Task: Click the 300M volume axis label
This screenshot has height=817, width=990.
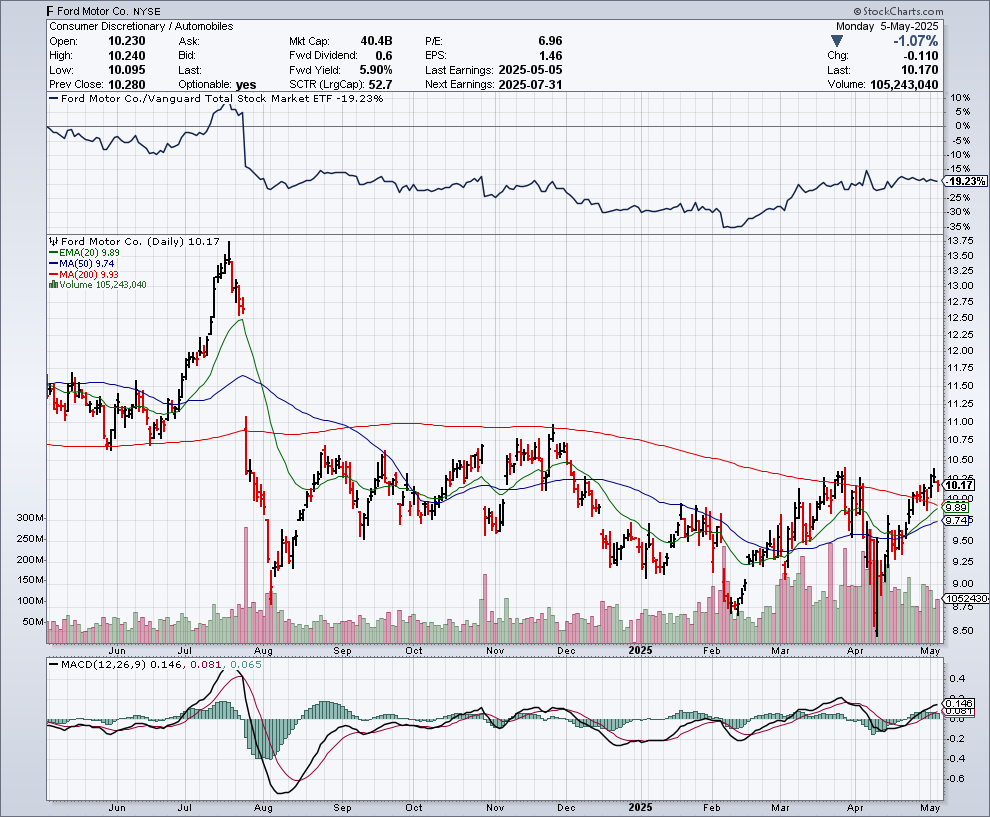Action: click(31, 518)
